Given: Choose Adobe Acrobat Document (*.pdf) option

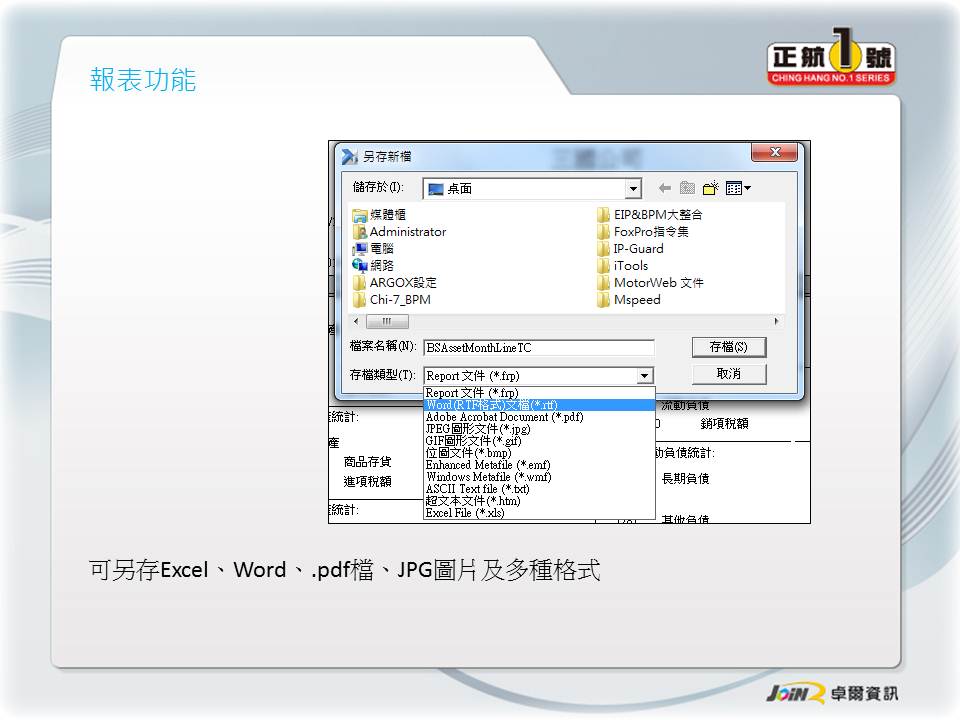Looking at the screenshot, I should (x=504, y=417).
